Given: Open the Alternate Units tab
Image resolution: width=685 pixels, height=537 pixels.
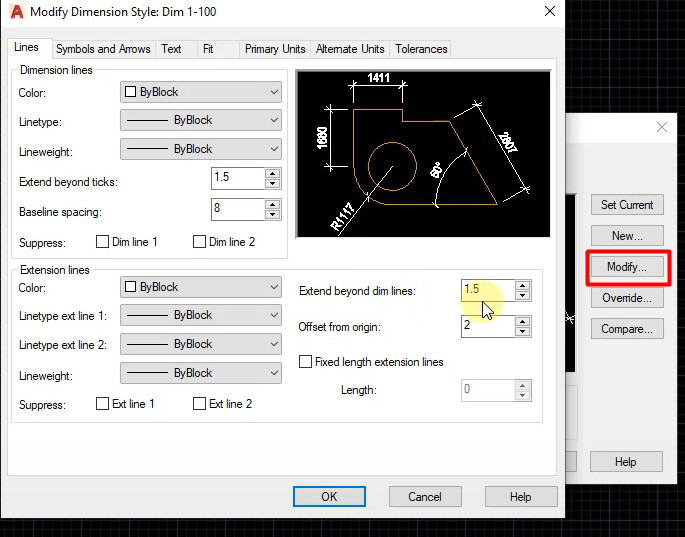Looking at the screenshot, I should click(350, 49).
